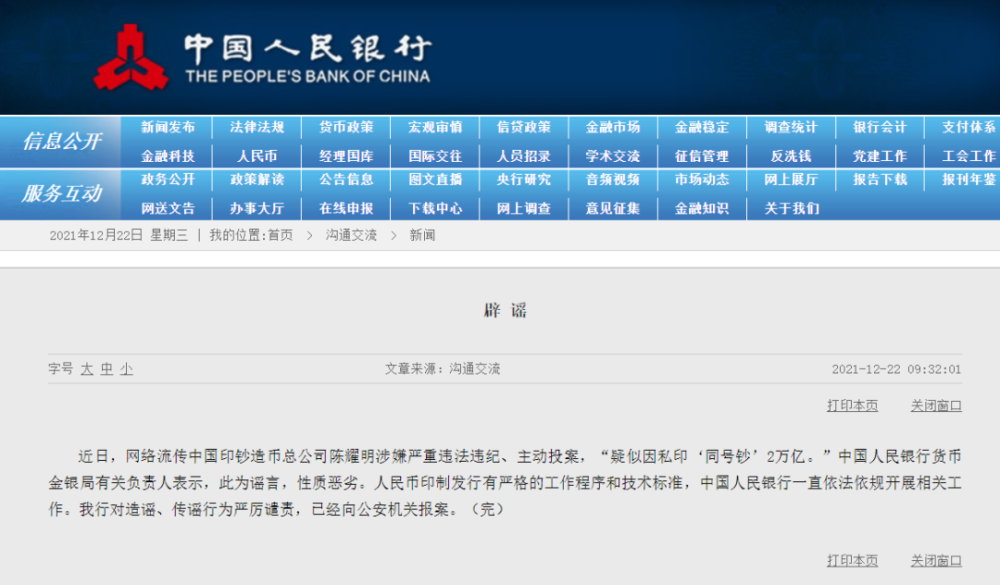Viewport: 1000px width, 585px height.
Task: Select 信贷政策 in navigation
Action: click(524, 127)
